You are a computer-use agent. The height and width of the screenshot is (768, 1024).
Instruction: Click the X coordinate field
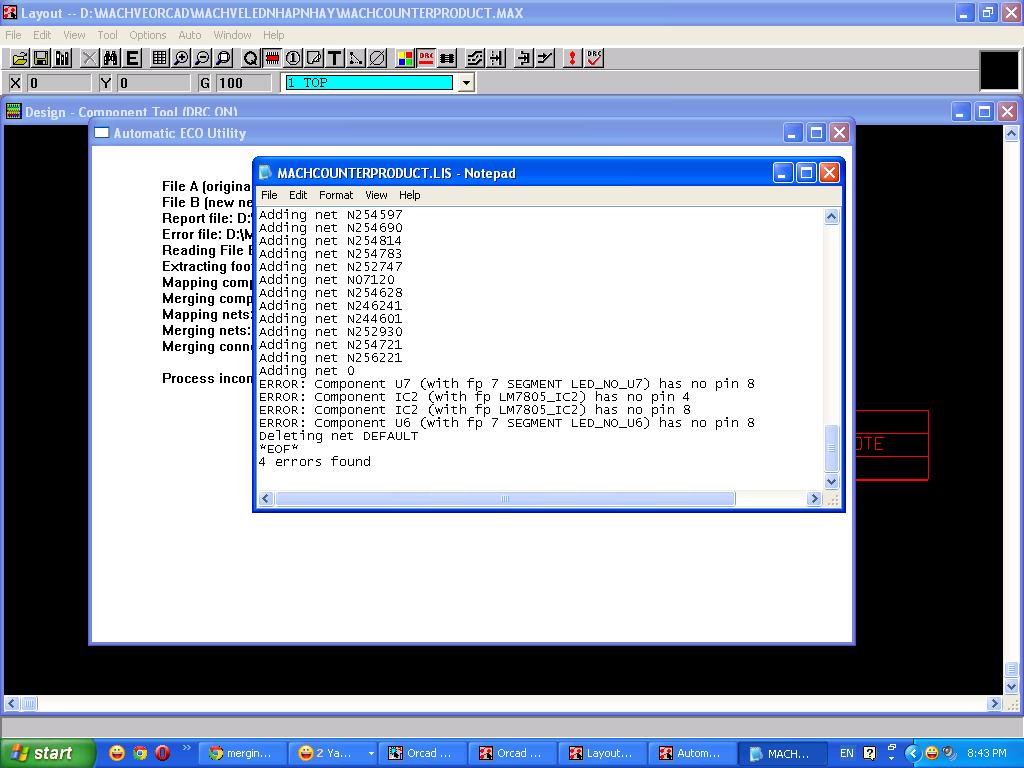(x=58, y=83)
